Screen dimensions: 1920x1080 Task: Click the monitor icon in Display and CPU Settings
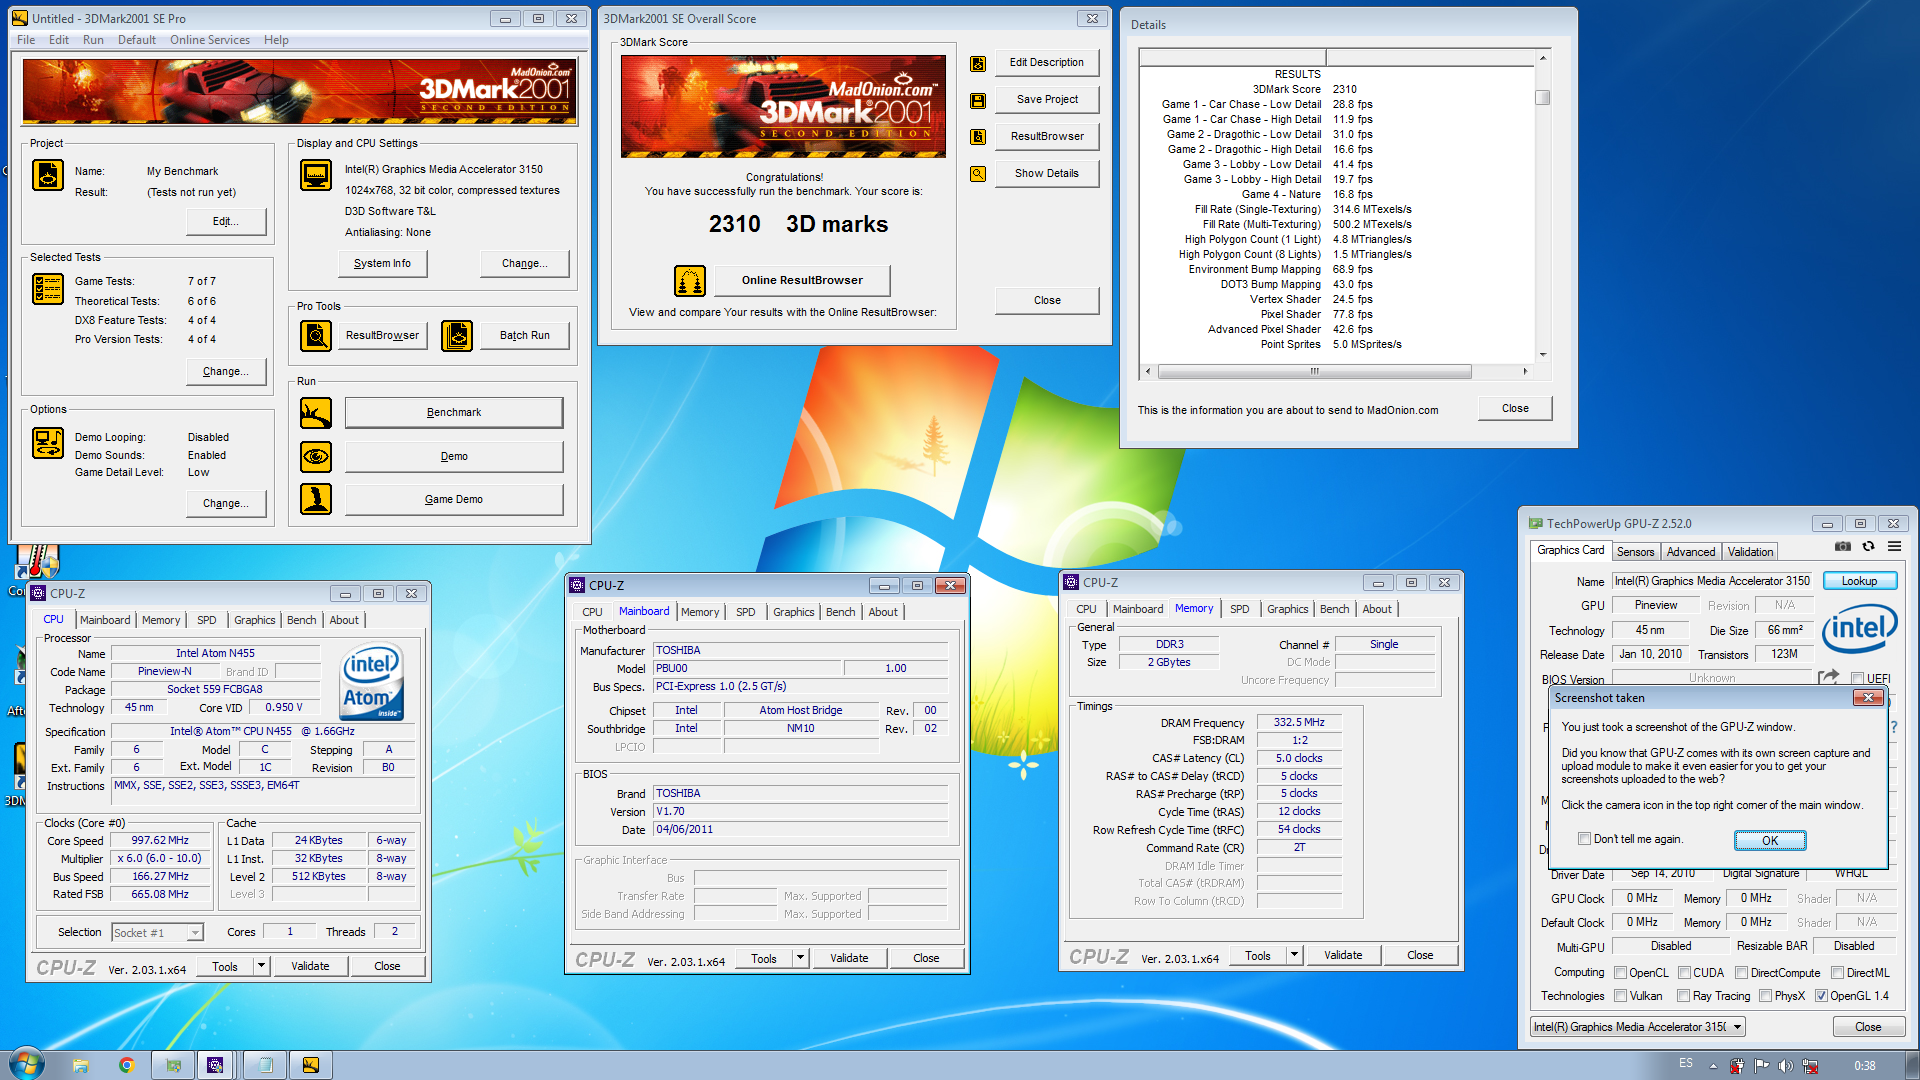point(316,175)
